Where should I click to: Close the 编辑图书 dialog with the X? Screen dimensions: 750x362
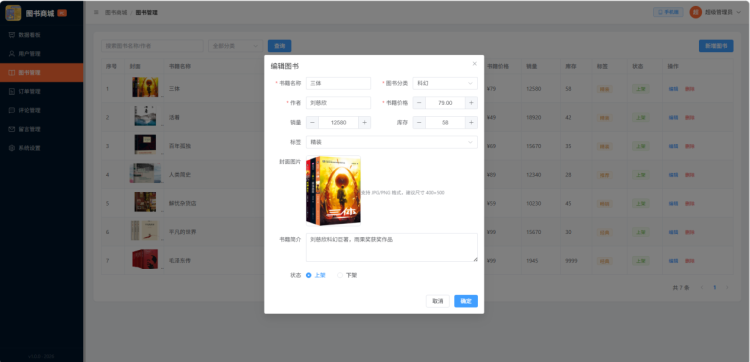coord(474,64)
